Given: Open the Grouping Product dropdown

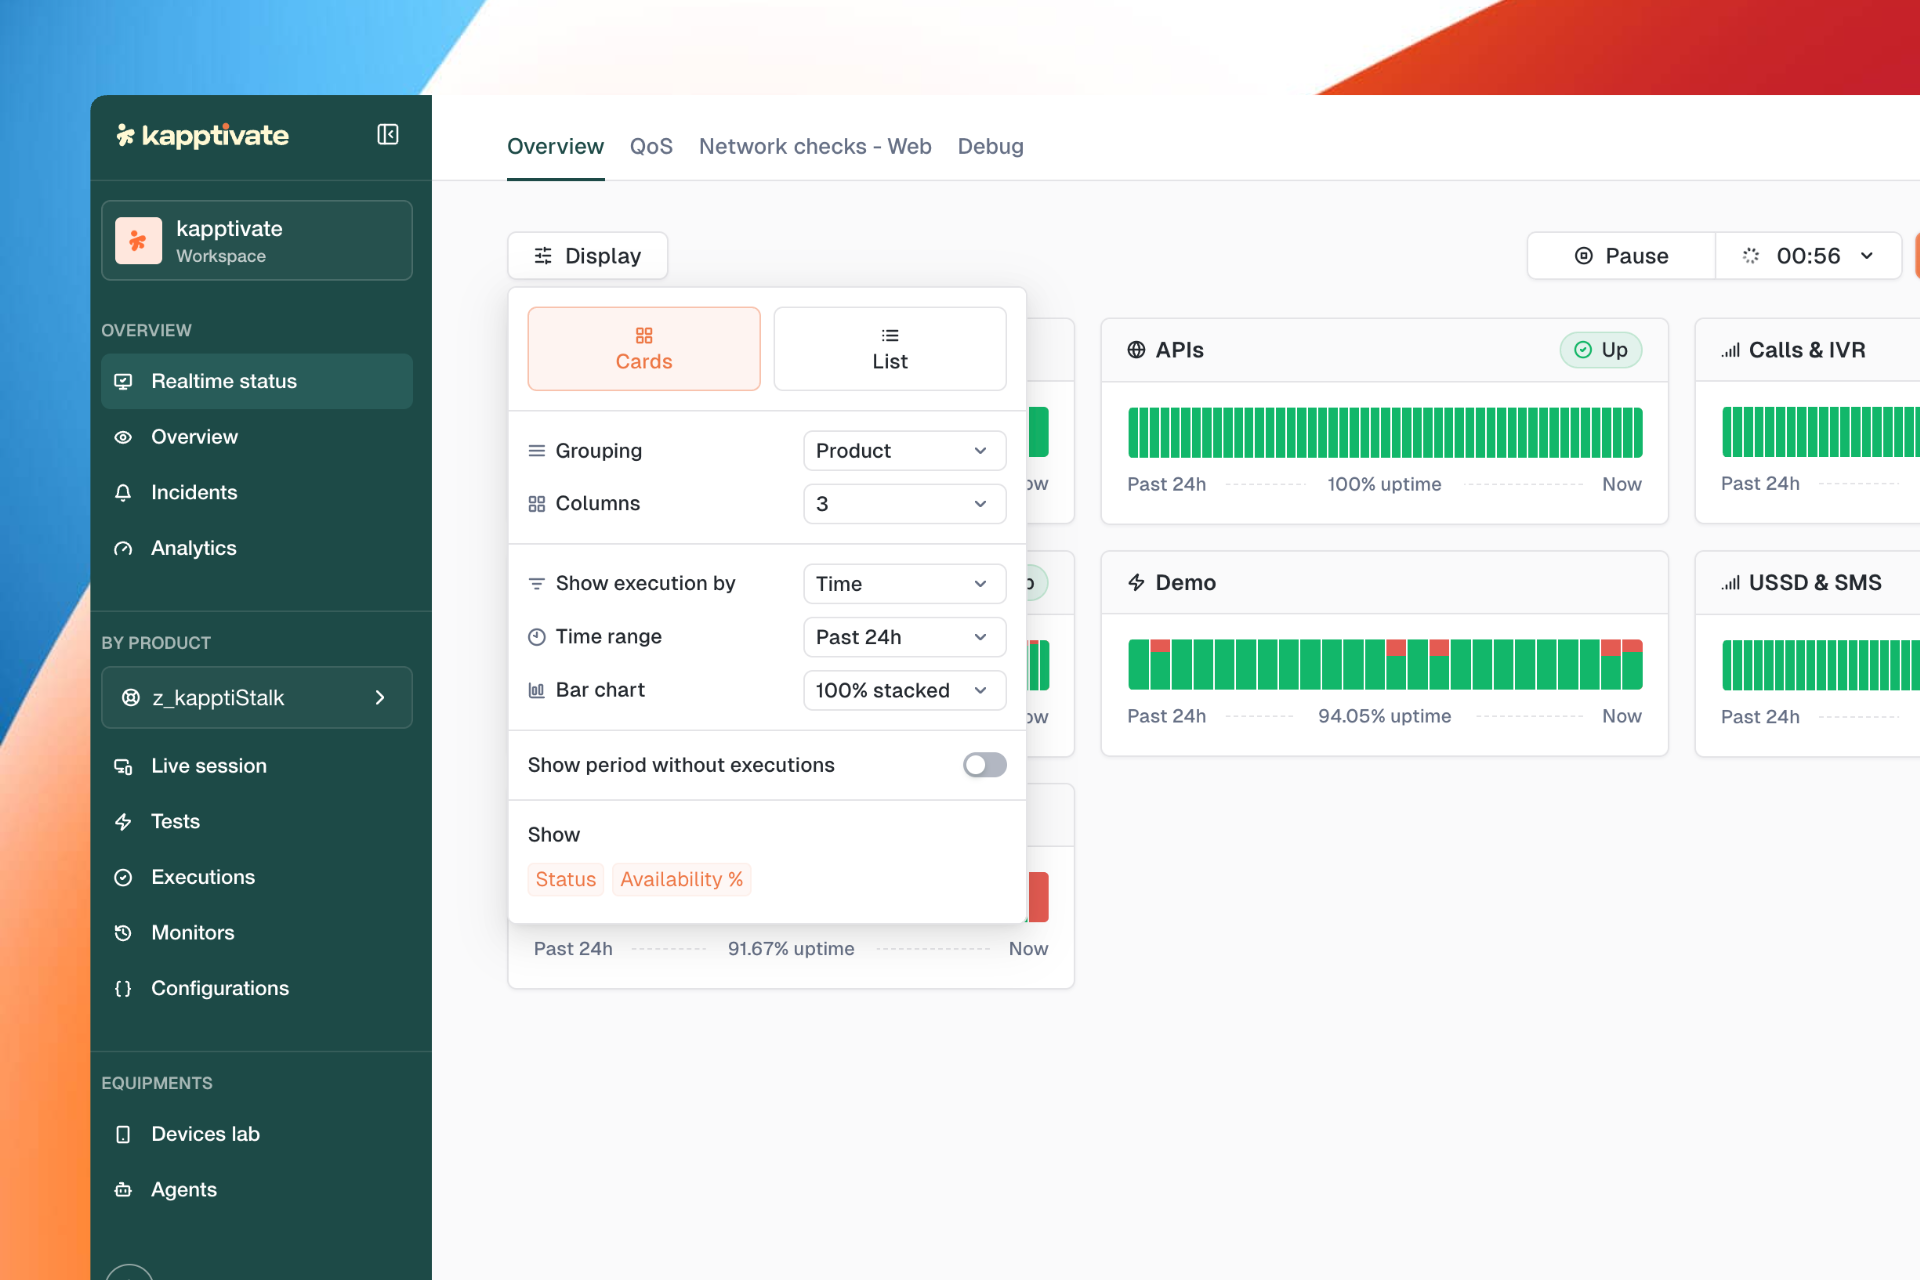Looking at the screenshot, I should (904, 451).
